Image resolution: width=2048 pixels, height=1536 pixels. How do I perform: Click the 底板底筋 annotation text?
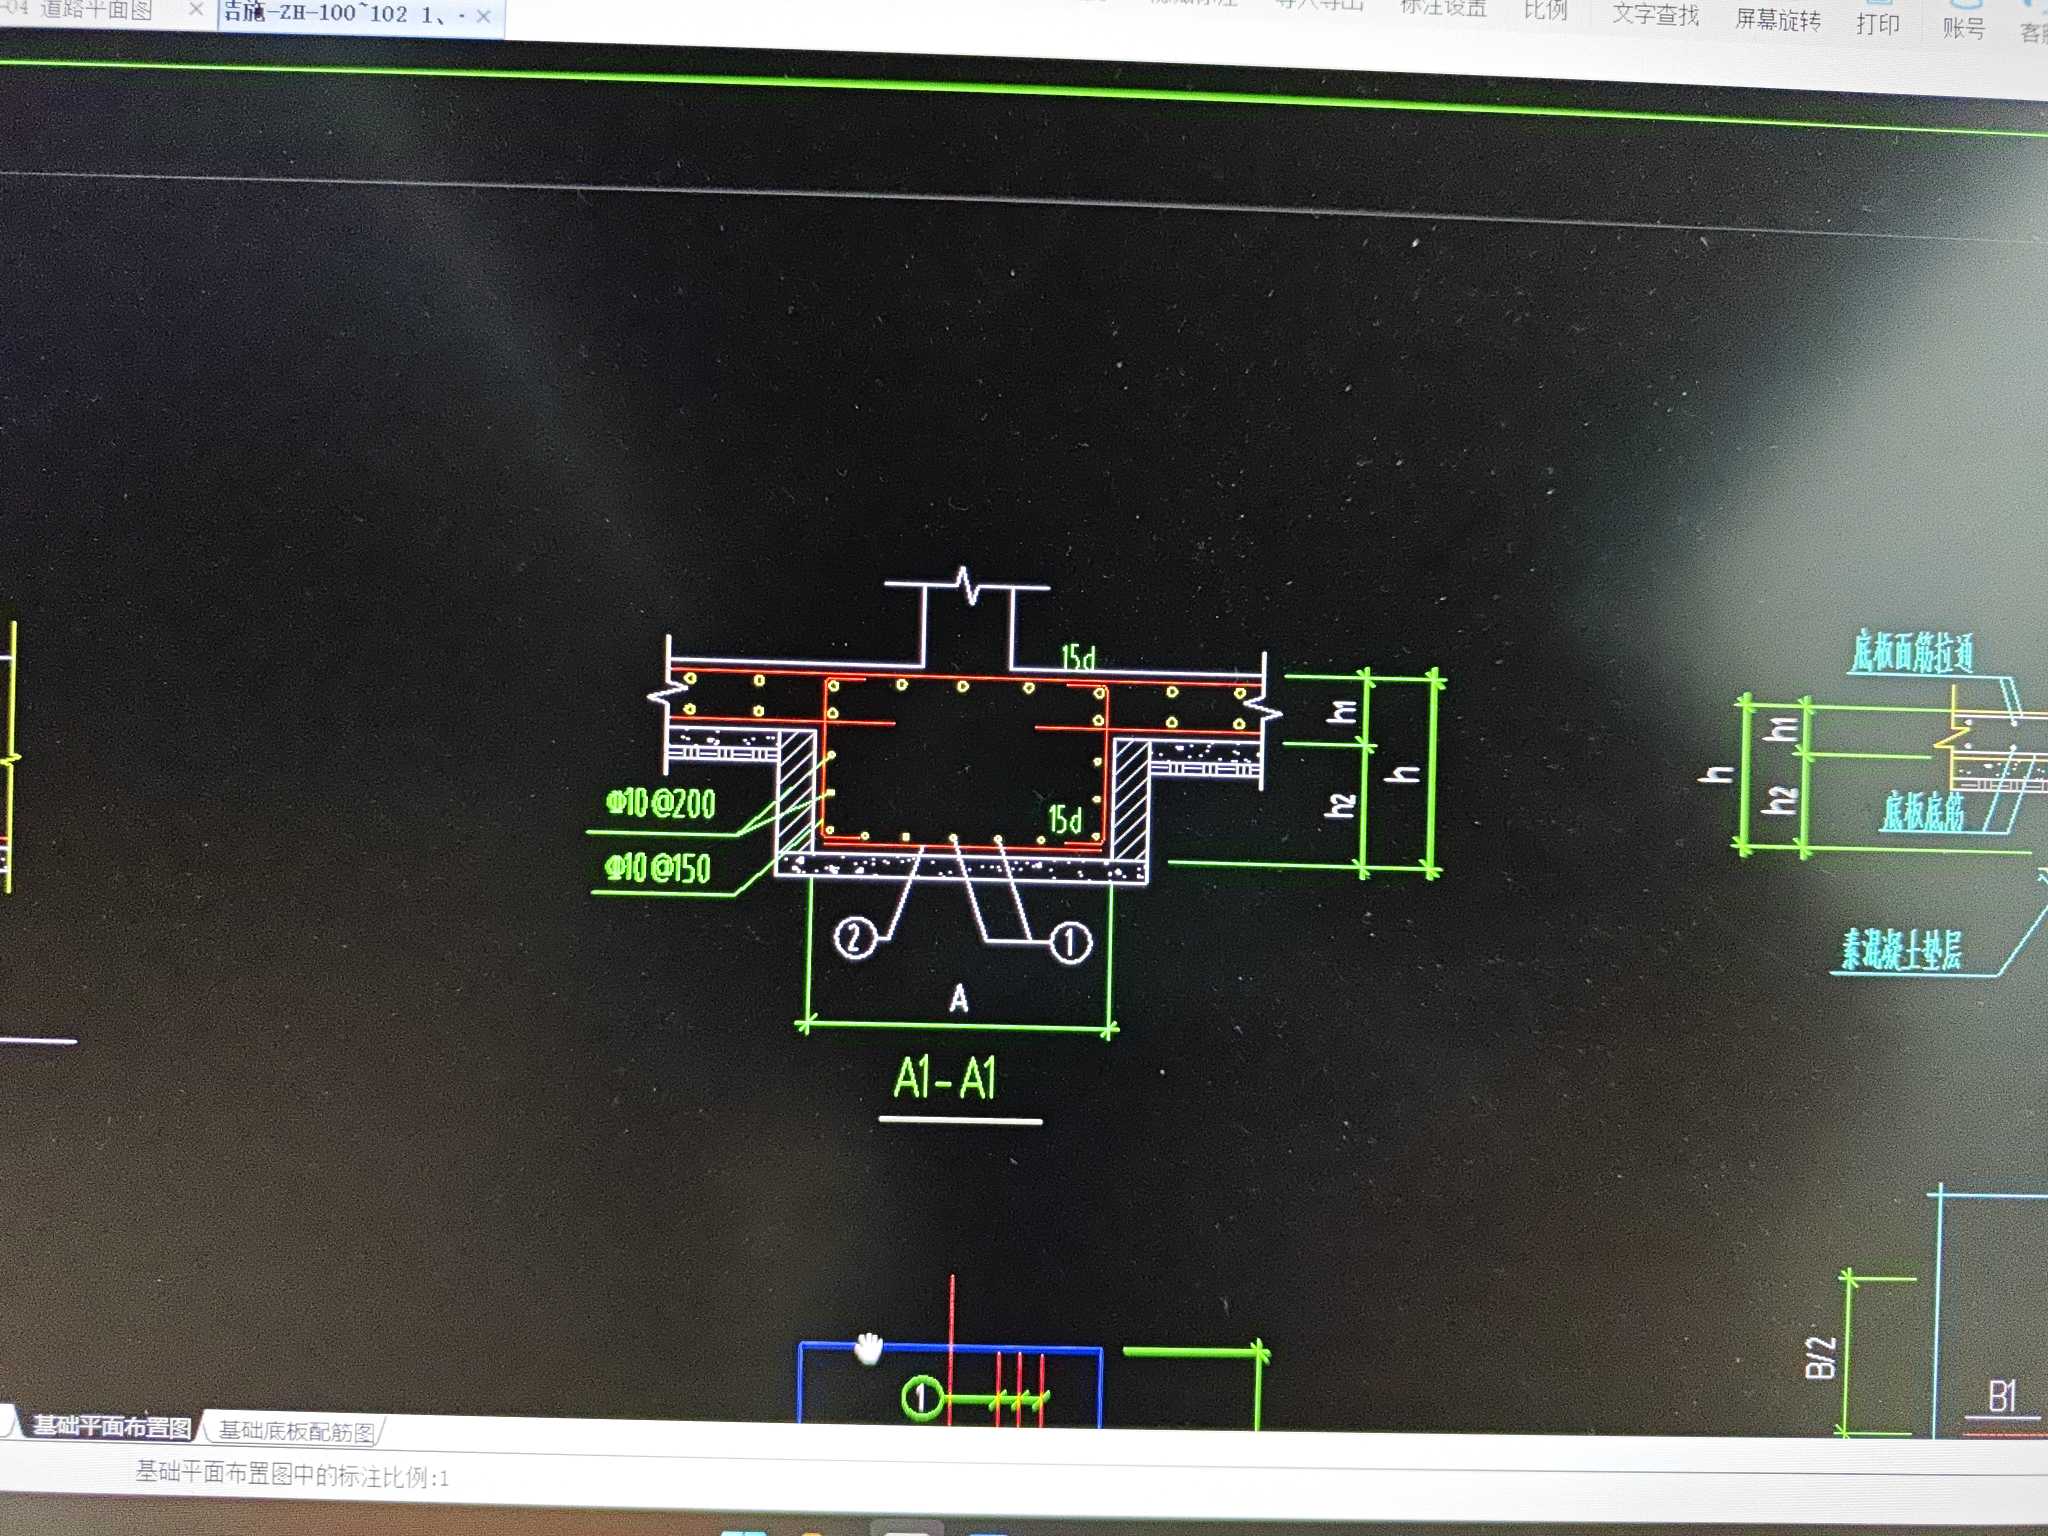(1922, 810)
